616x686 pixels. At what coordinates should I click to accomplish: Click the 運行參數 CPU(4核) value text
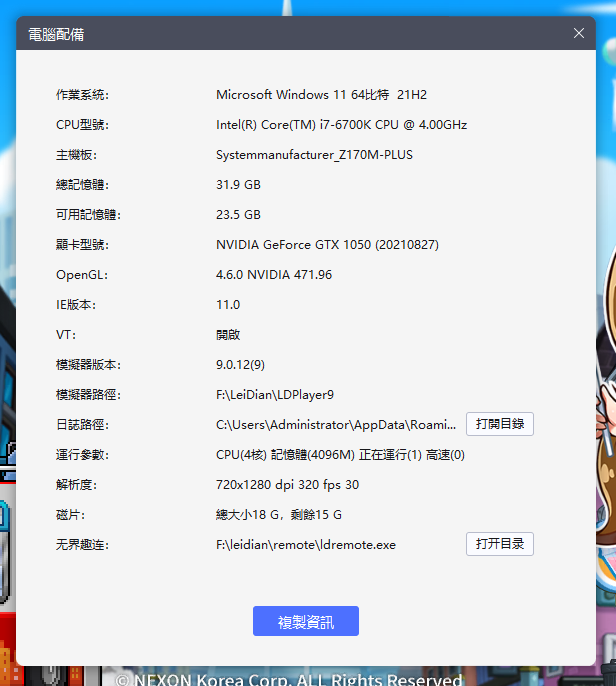point(340,455)
